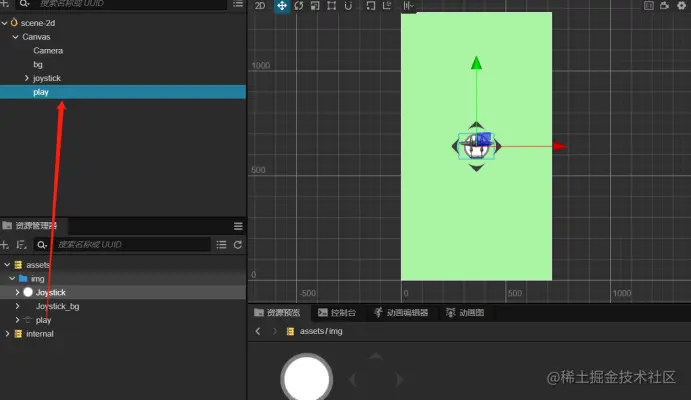
Task: Select the img folder
Action: [123, 278]
